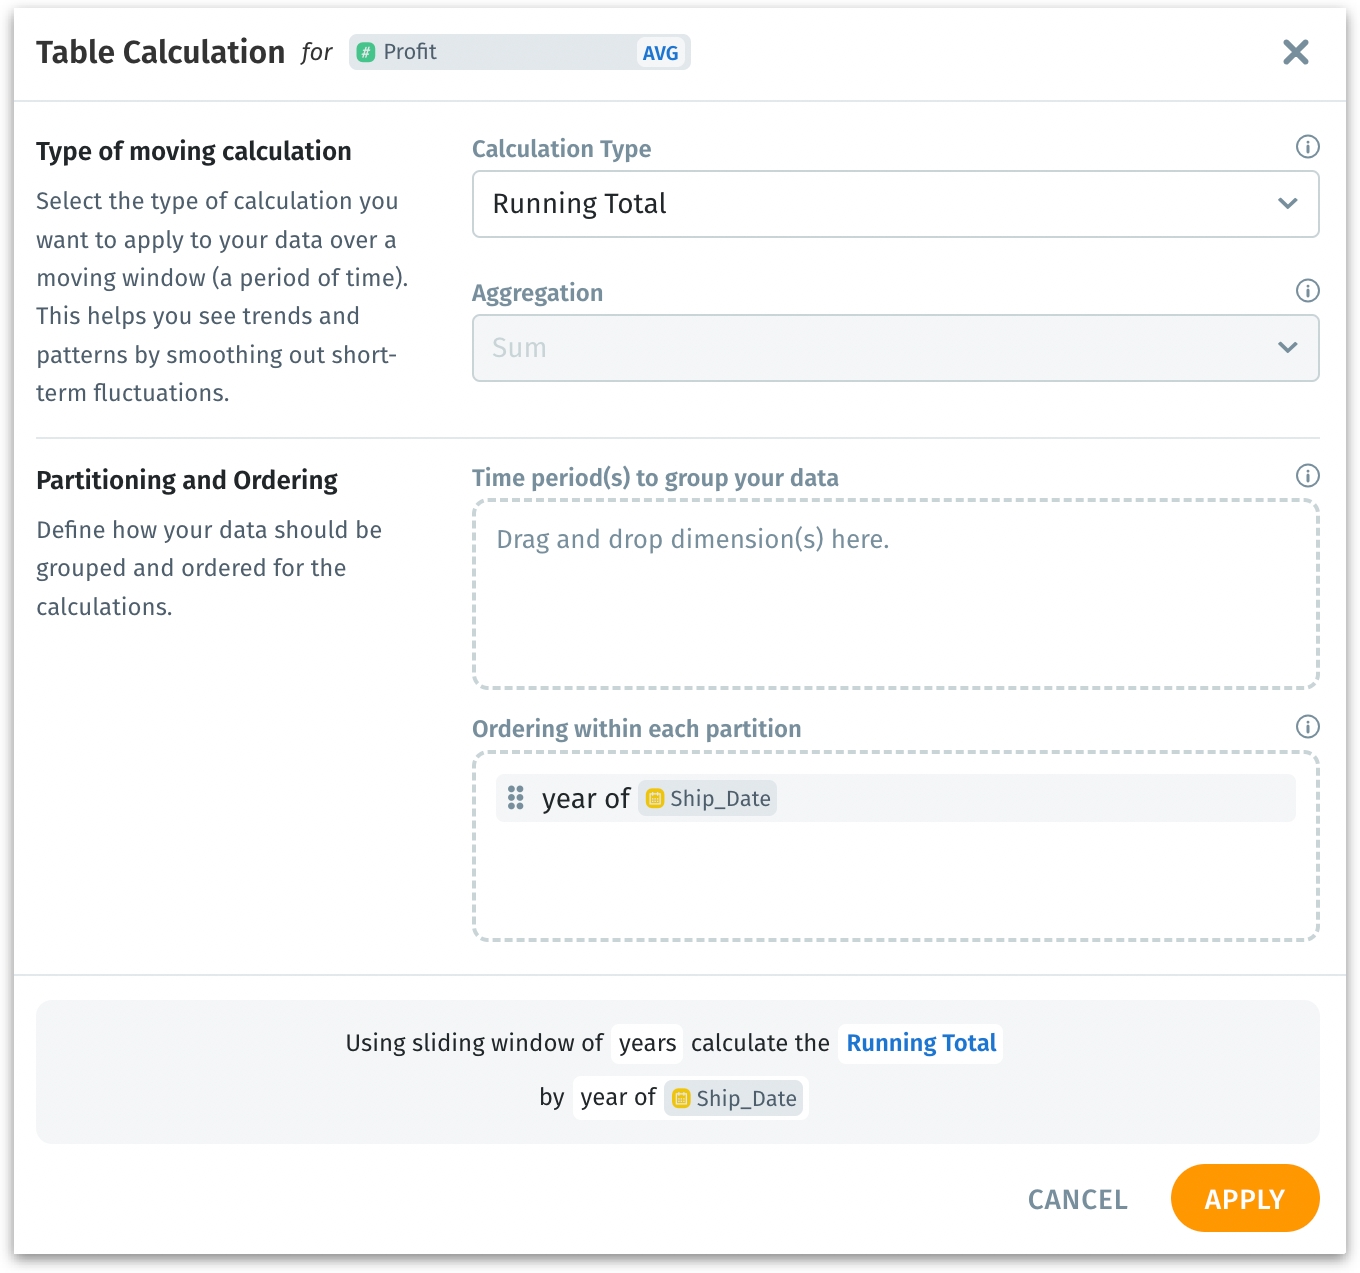Open the Running Total calculation type dropdown
The width and height of the screenshot is (1360, 1273).
(895, 204)
